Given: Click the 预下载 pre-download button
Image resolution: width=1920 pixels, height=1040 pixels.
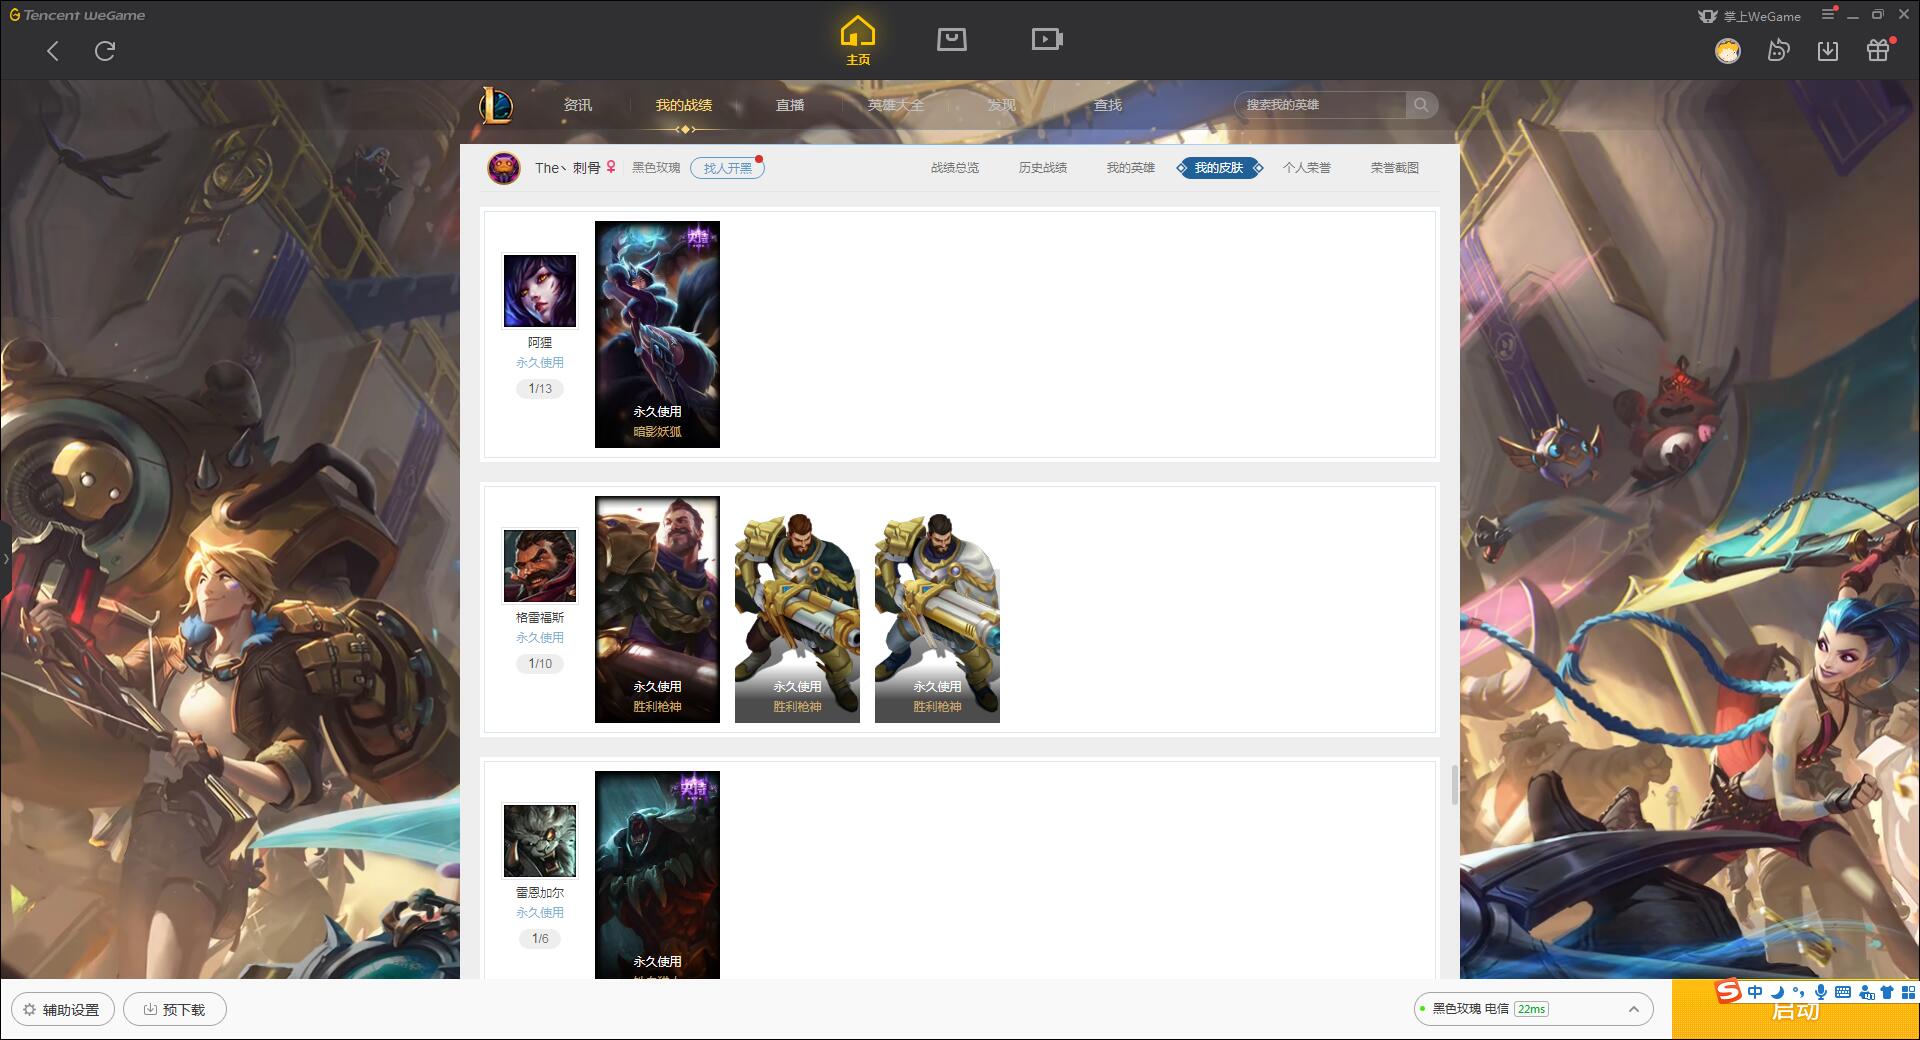Looking at the screenshot, I should (x=175, y=1009).
